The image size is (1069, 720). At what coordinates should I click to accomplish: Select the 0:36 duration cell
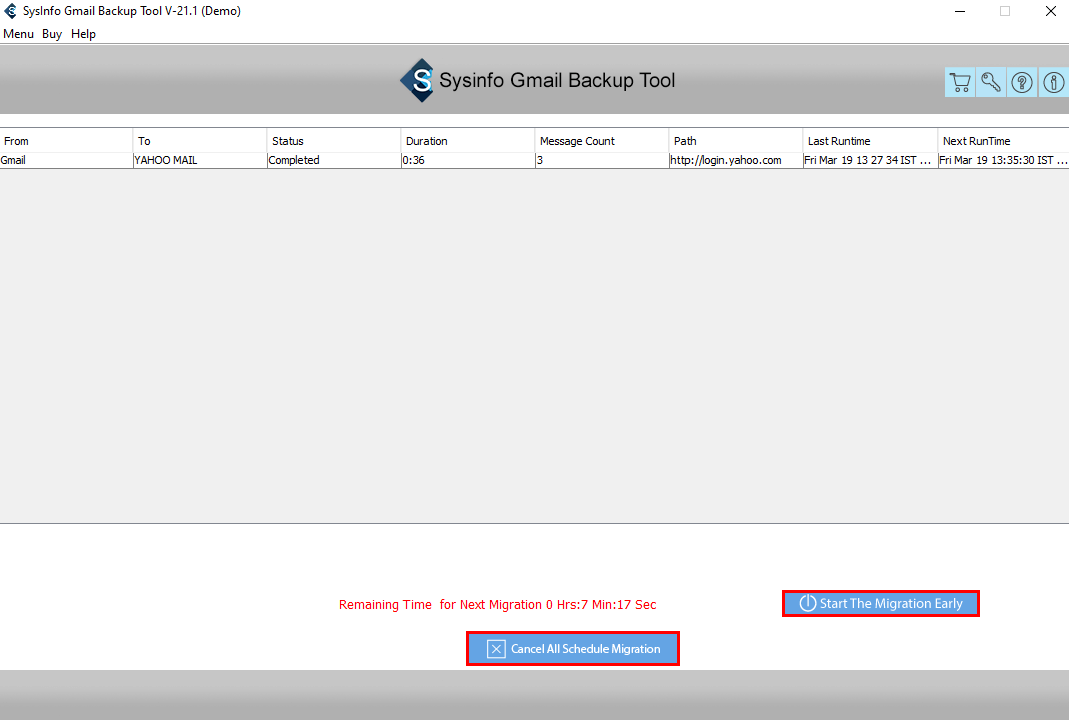pos(468,160)
